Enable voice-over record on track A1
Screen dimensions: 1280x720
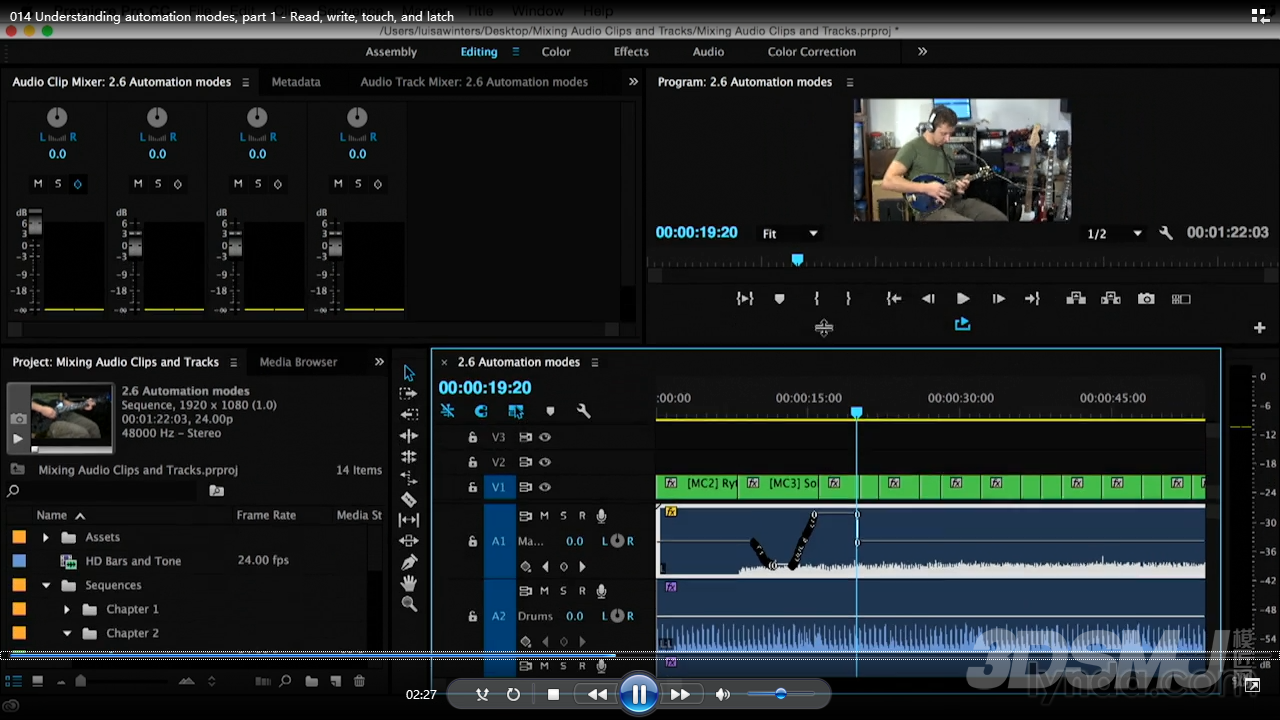click(601, 516)
